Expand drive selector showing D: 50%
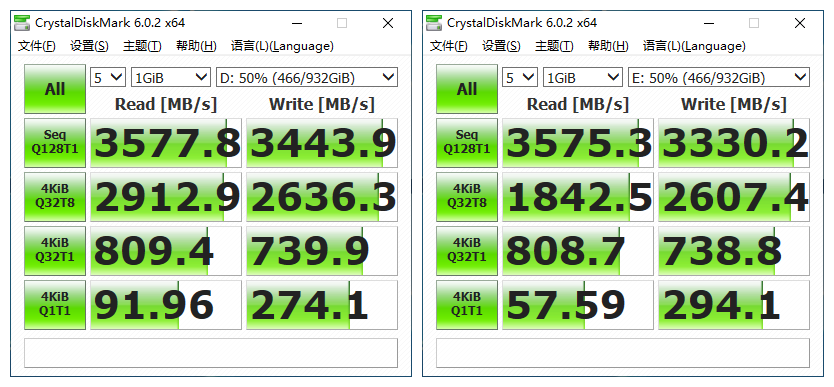This screenshot has height=387, width=834. pyautogui.click(x=306, y=78)
